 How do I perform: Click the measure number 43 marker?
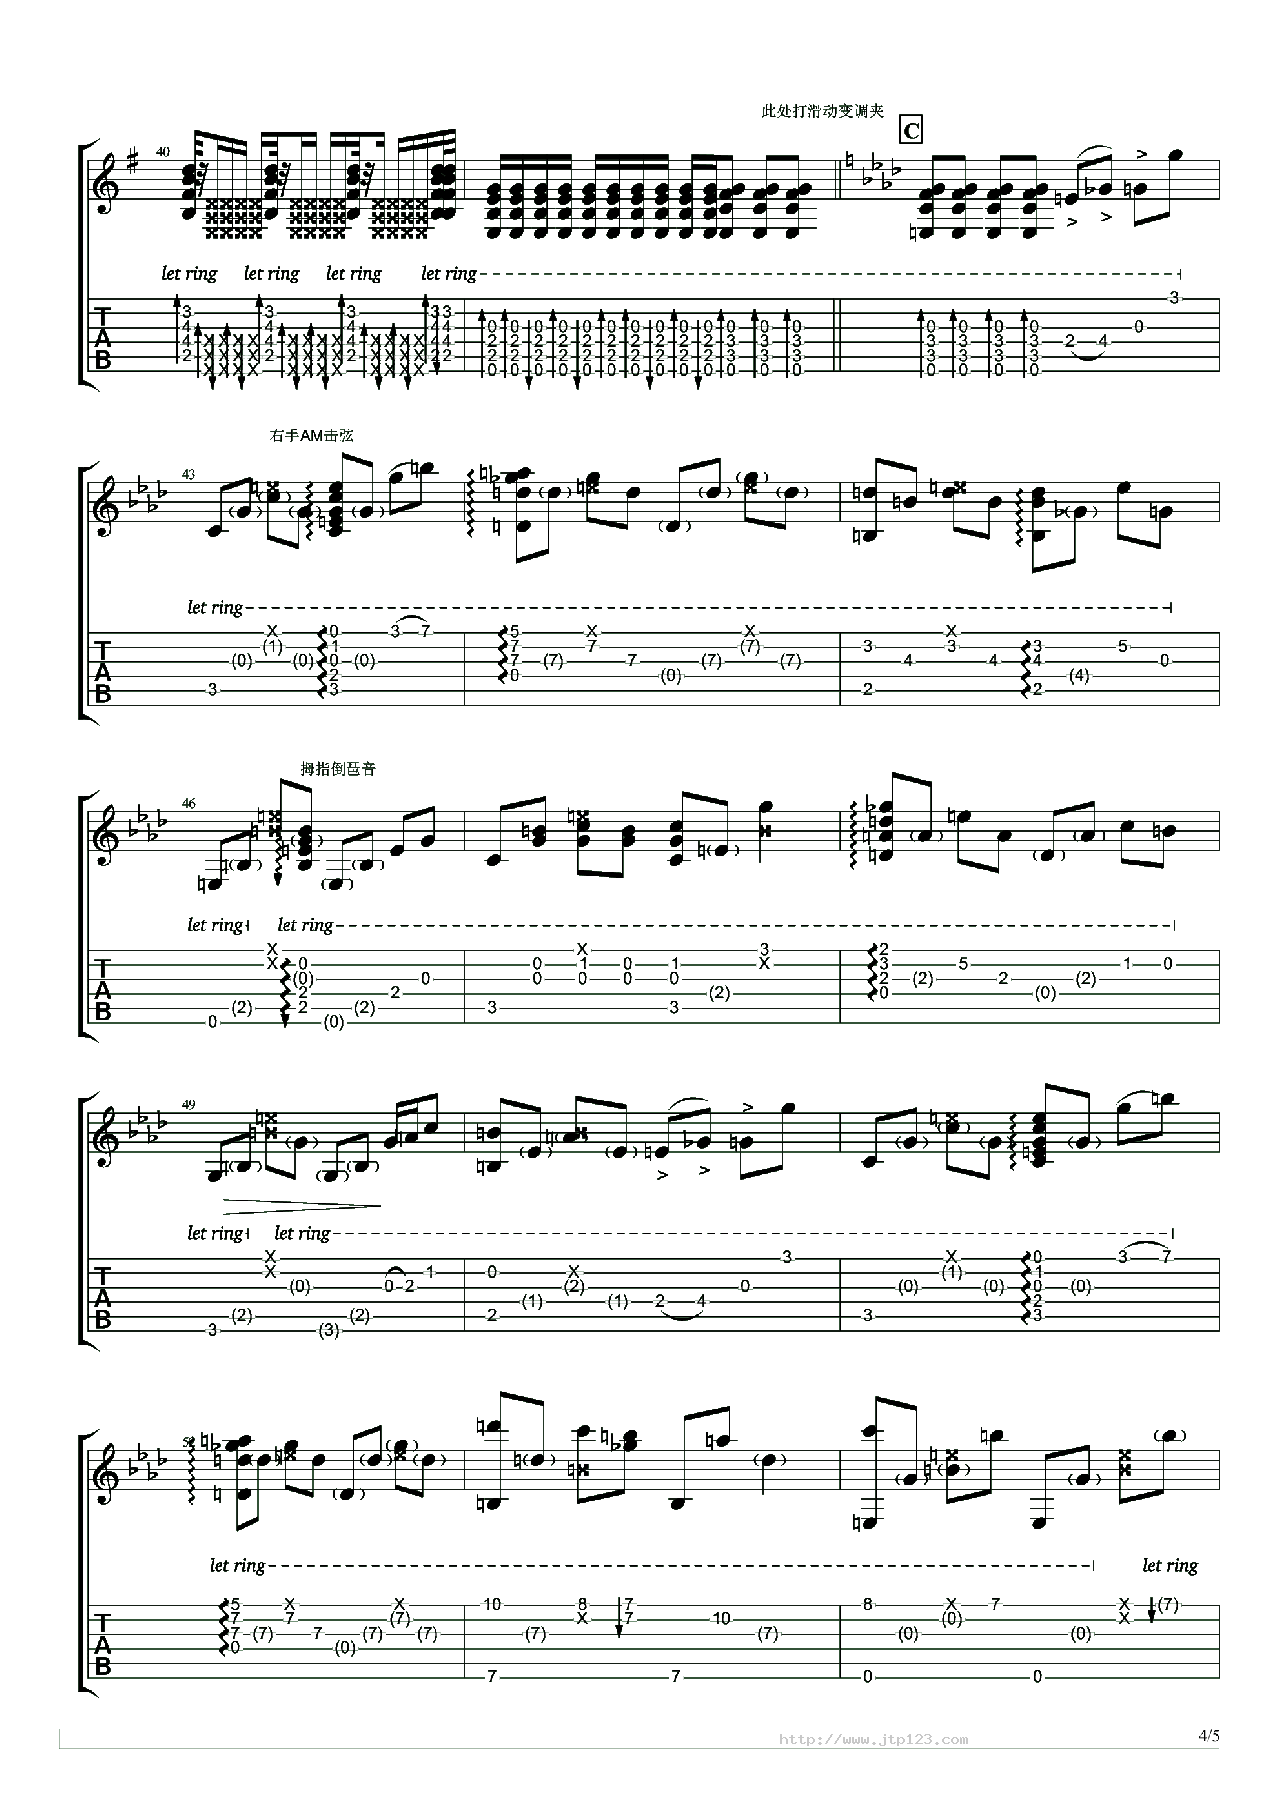point(188,474)
